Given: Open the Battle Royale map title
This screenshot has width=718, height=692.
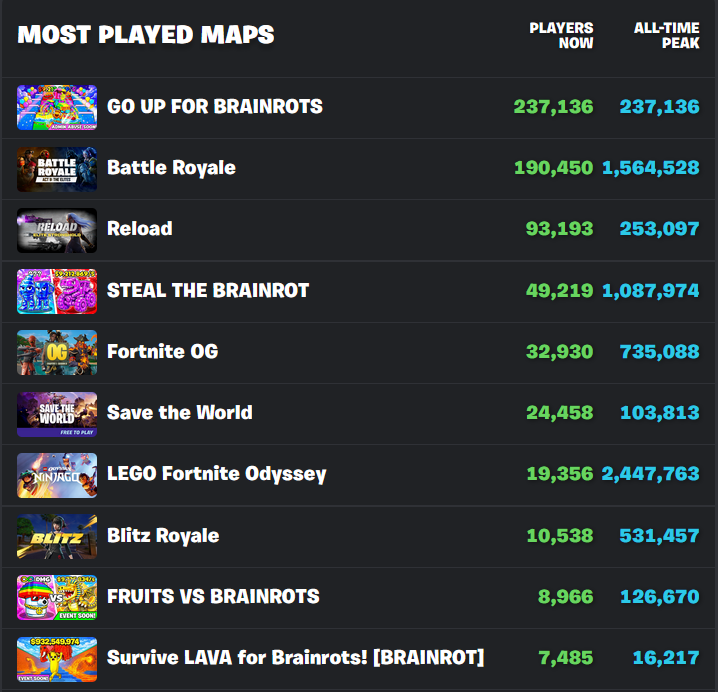Looking at the screenshot, I should click(171, 168).
